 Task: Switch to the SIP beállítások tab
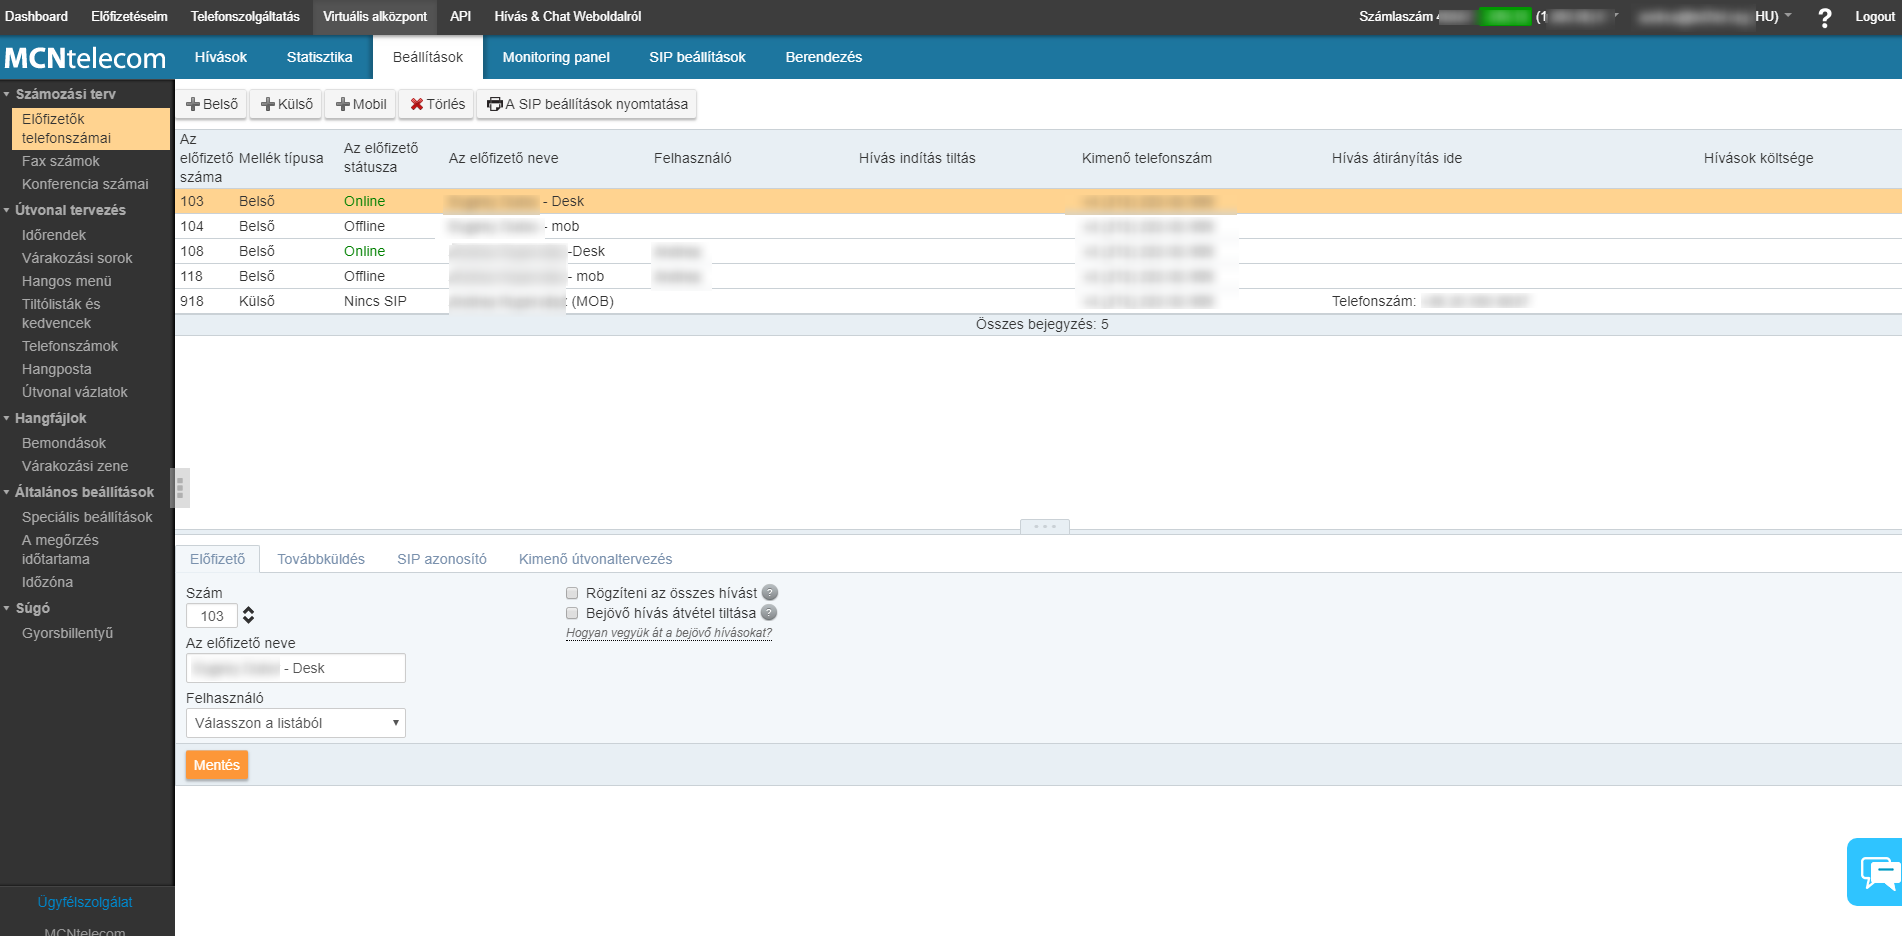point(697,57)
